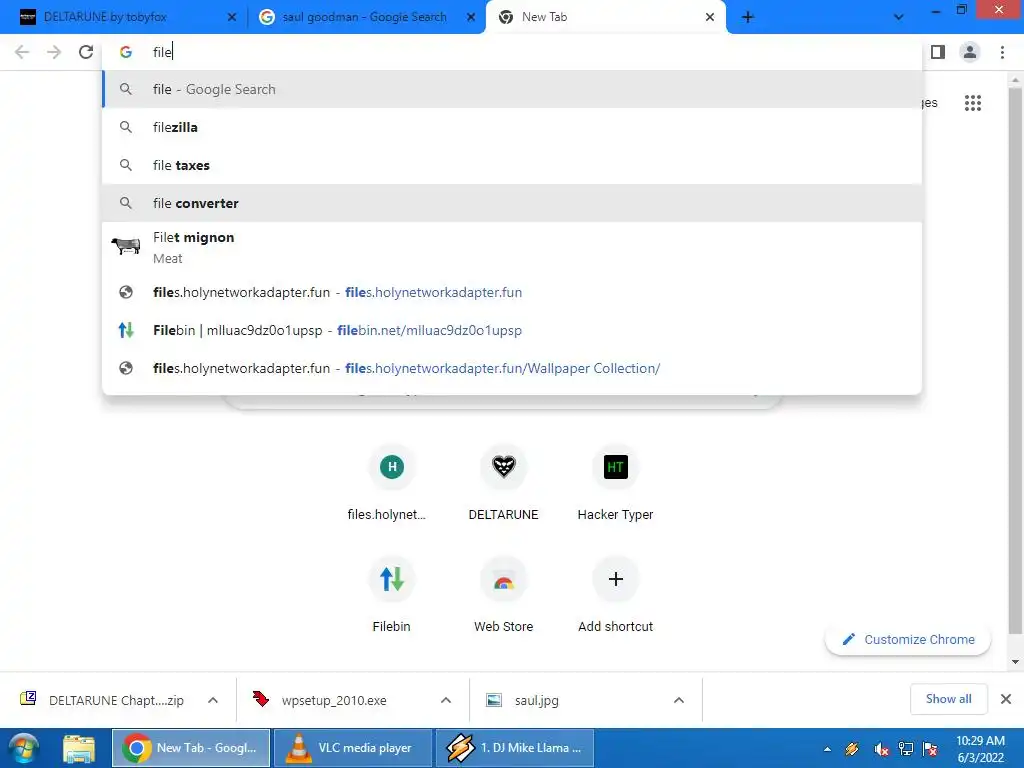Open the Google apps grid icon
1024x768 pixels.
click(x=973, y=103)
